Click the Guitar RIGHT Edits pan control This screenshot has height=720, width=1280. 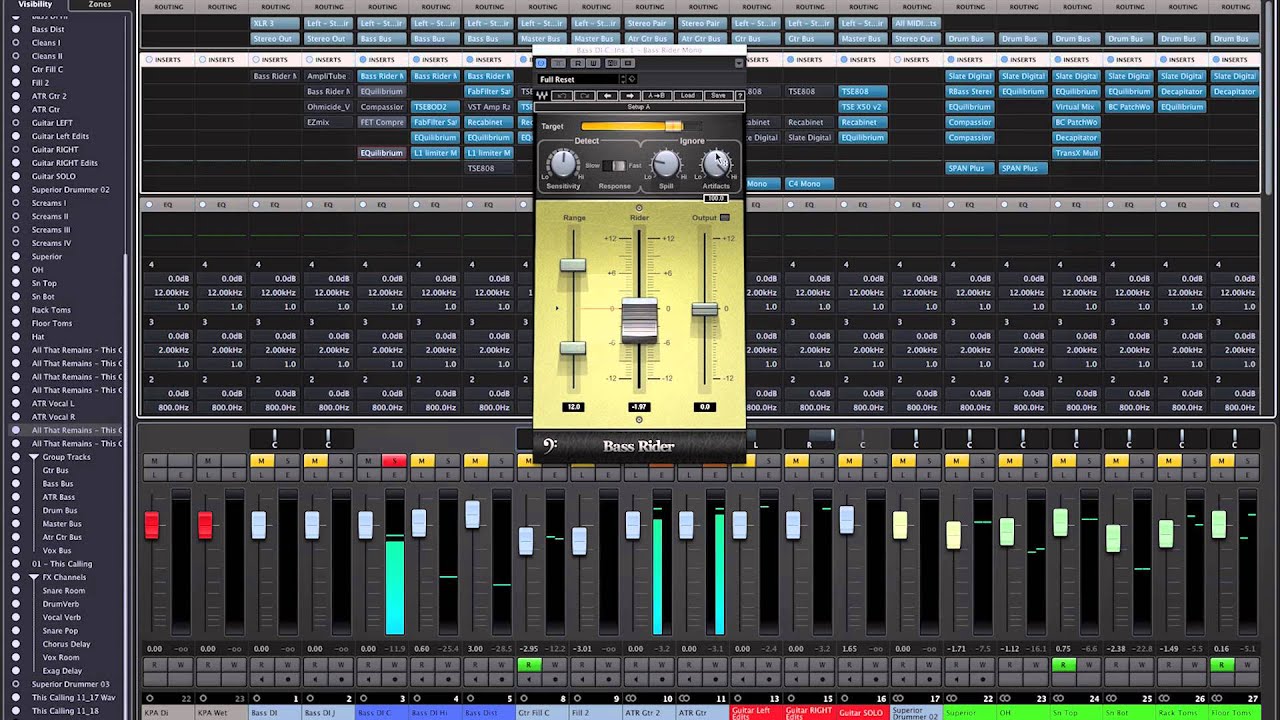pyautogui.click(x=810, y=438)
